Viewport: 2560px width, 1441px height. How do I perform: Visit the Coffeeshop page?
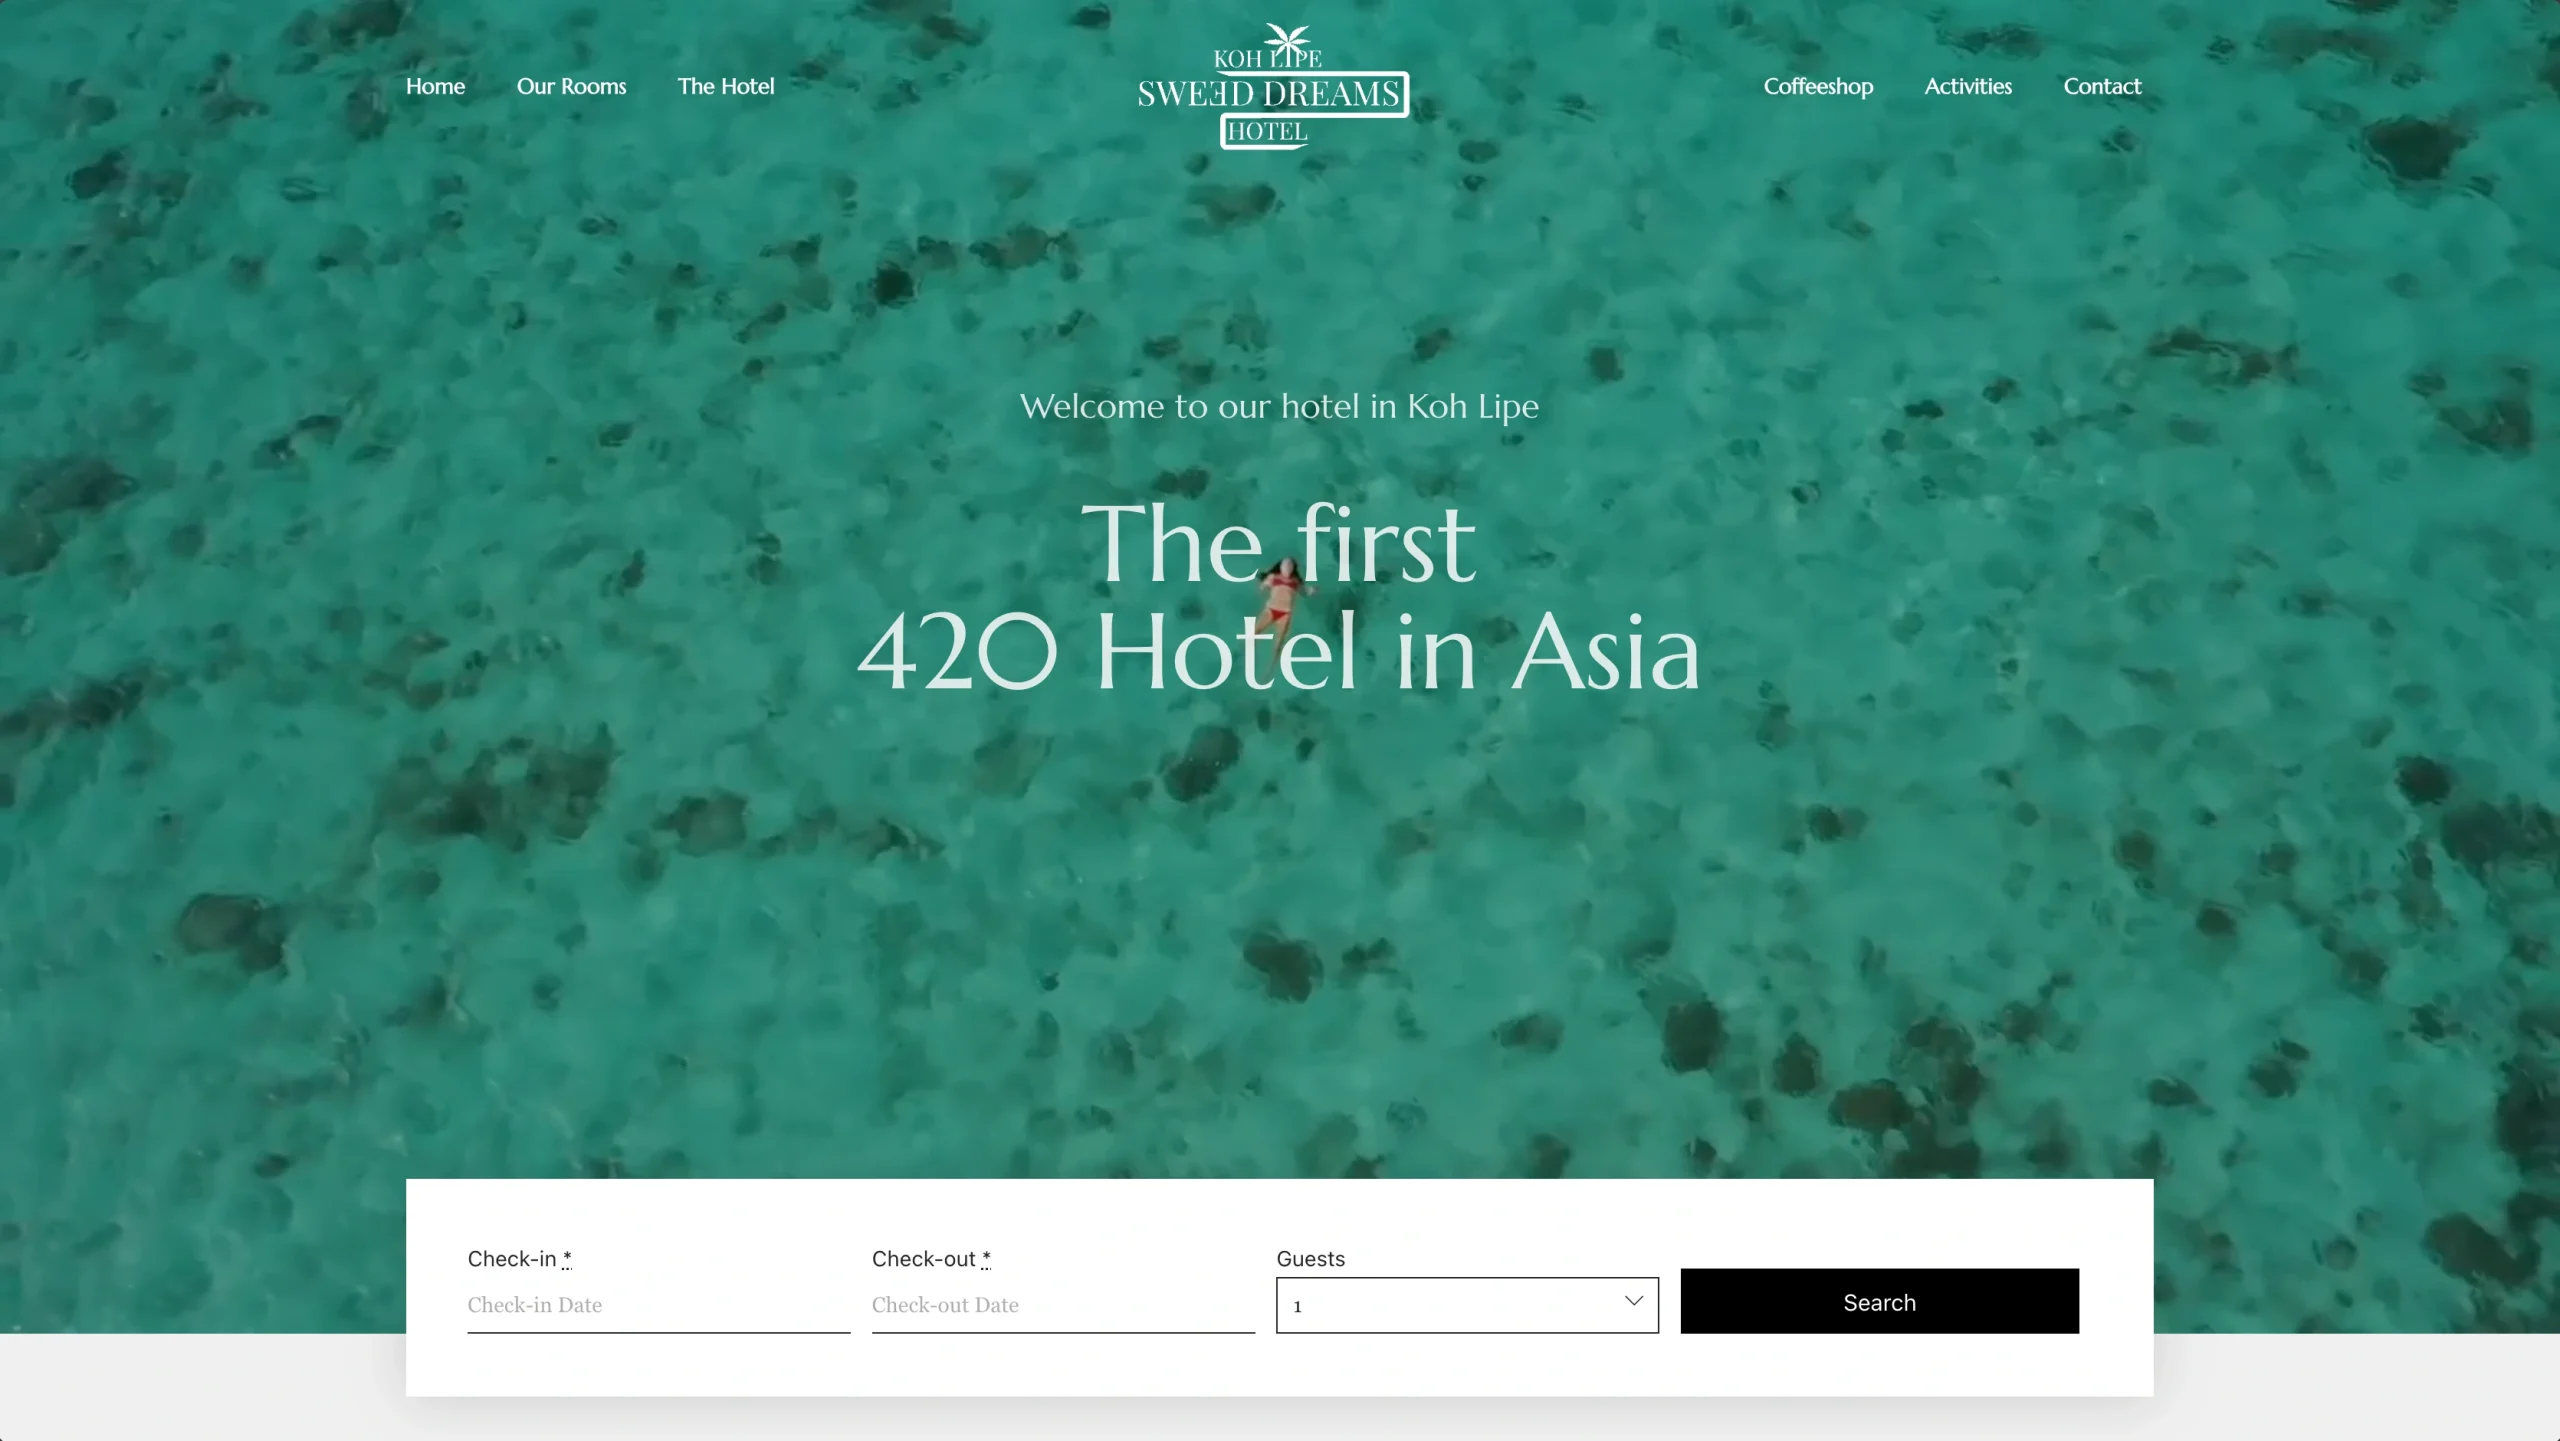tap(1818, 86)
